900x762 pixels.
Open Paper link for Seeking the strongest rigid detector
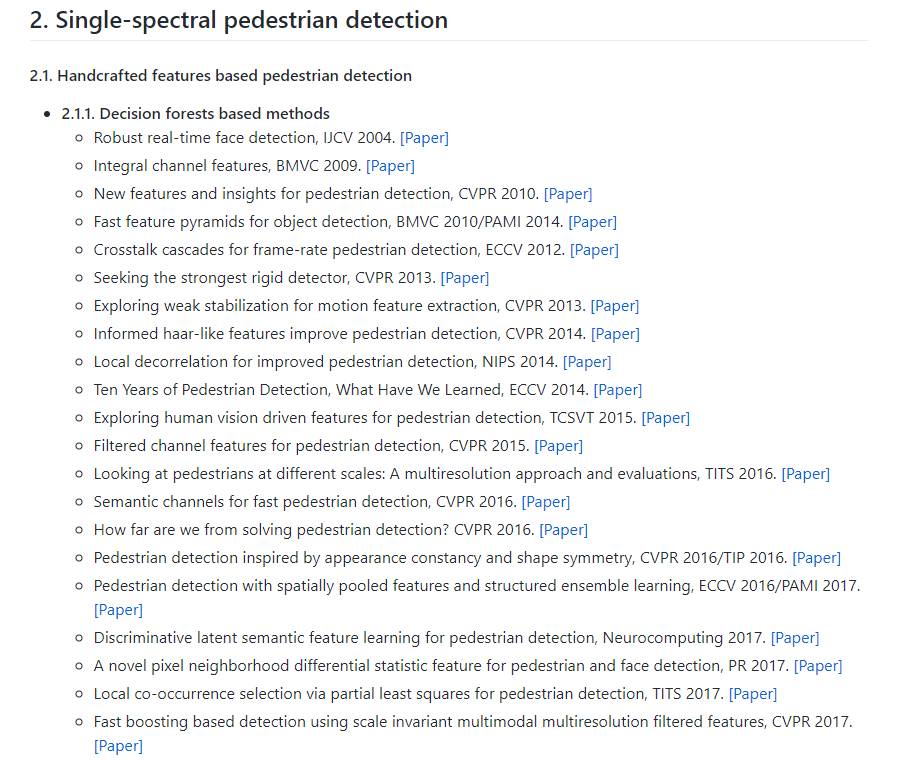[x=465, y=278]
